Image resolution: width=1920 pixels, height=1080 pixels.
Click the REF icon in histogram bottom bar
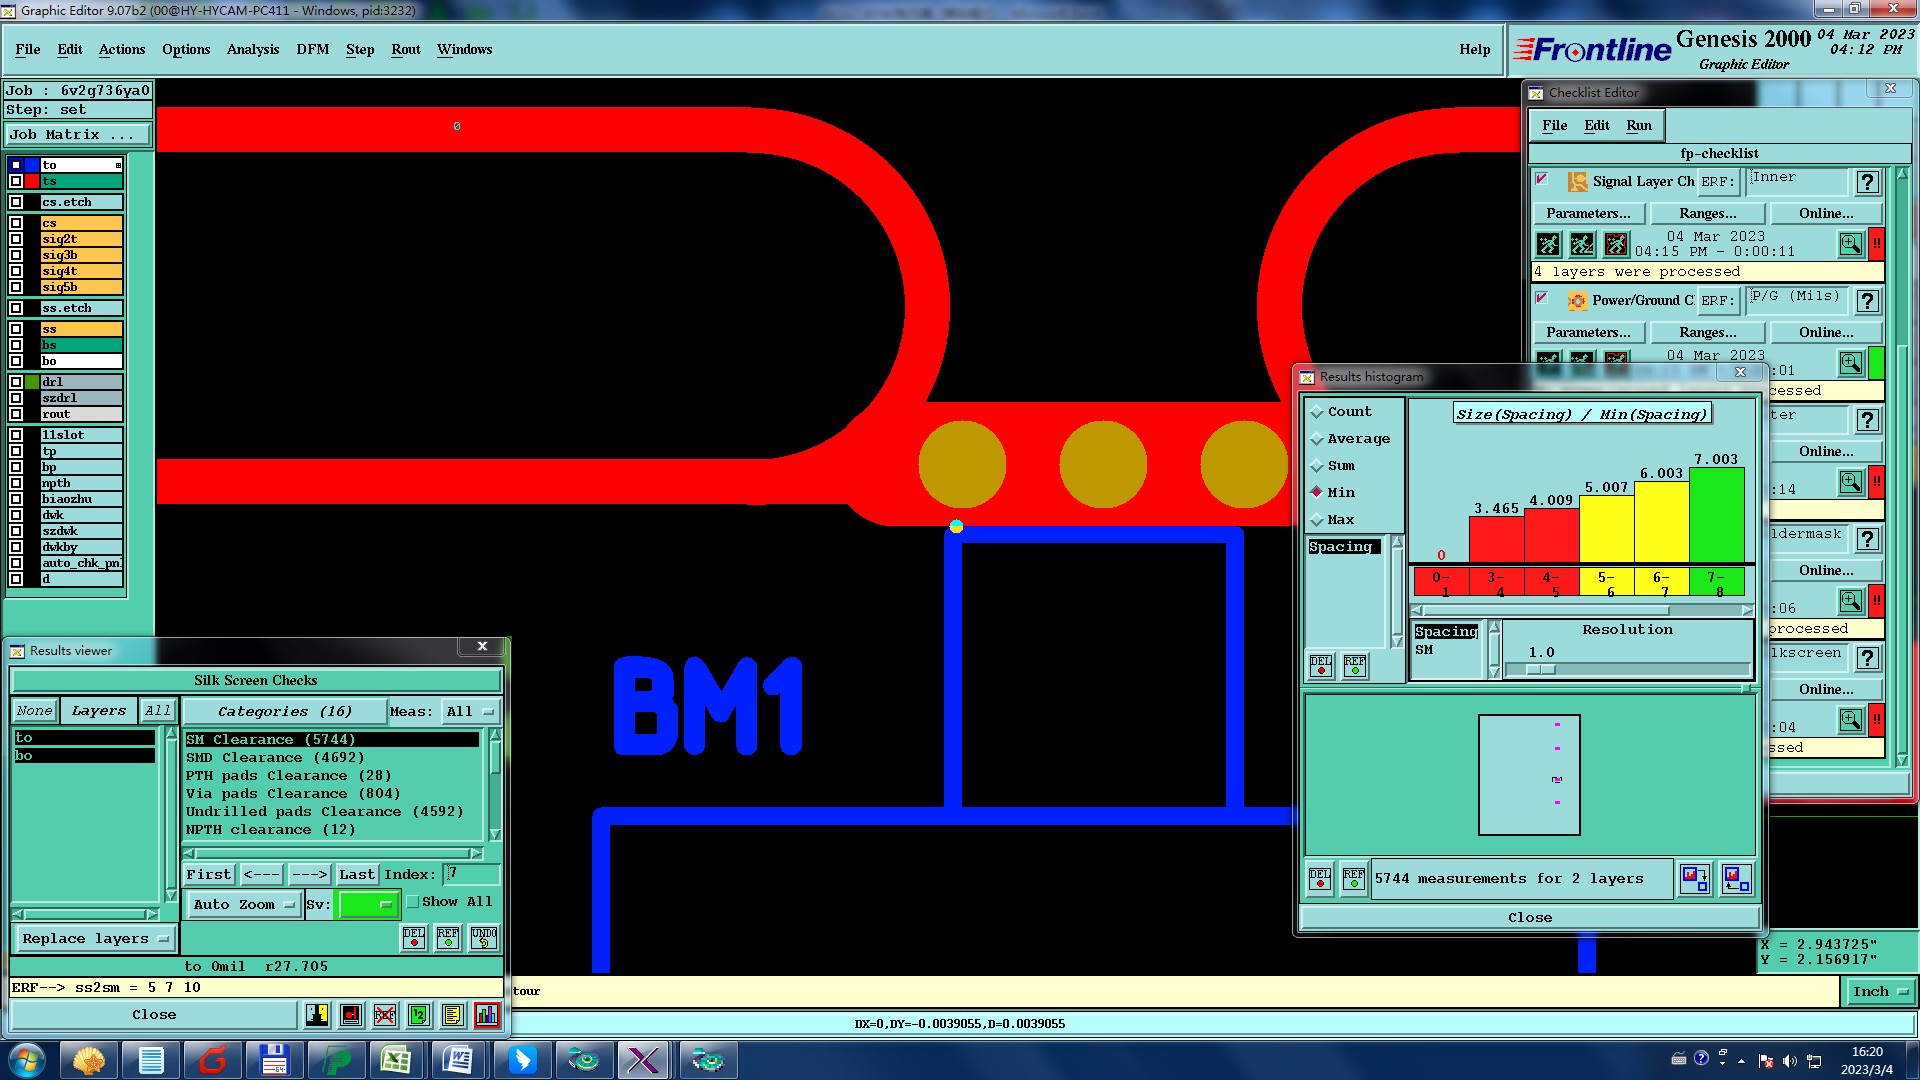(x=1353, y=879)
